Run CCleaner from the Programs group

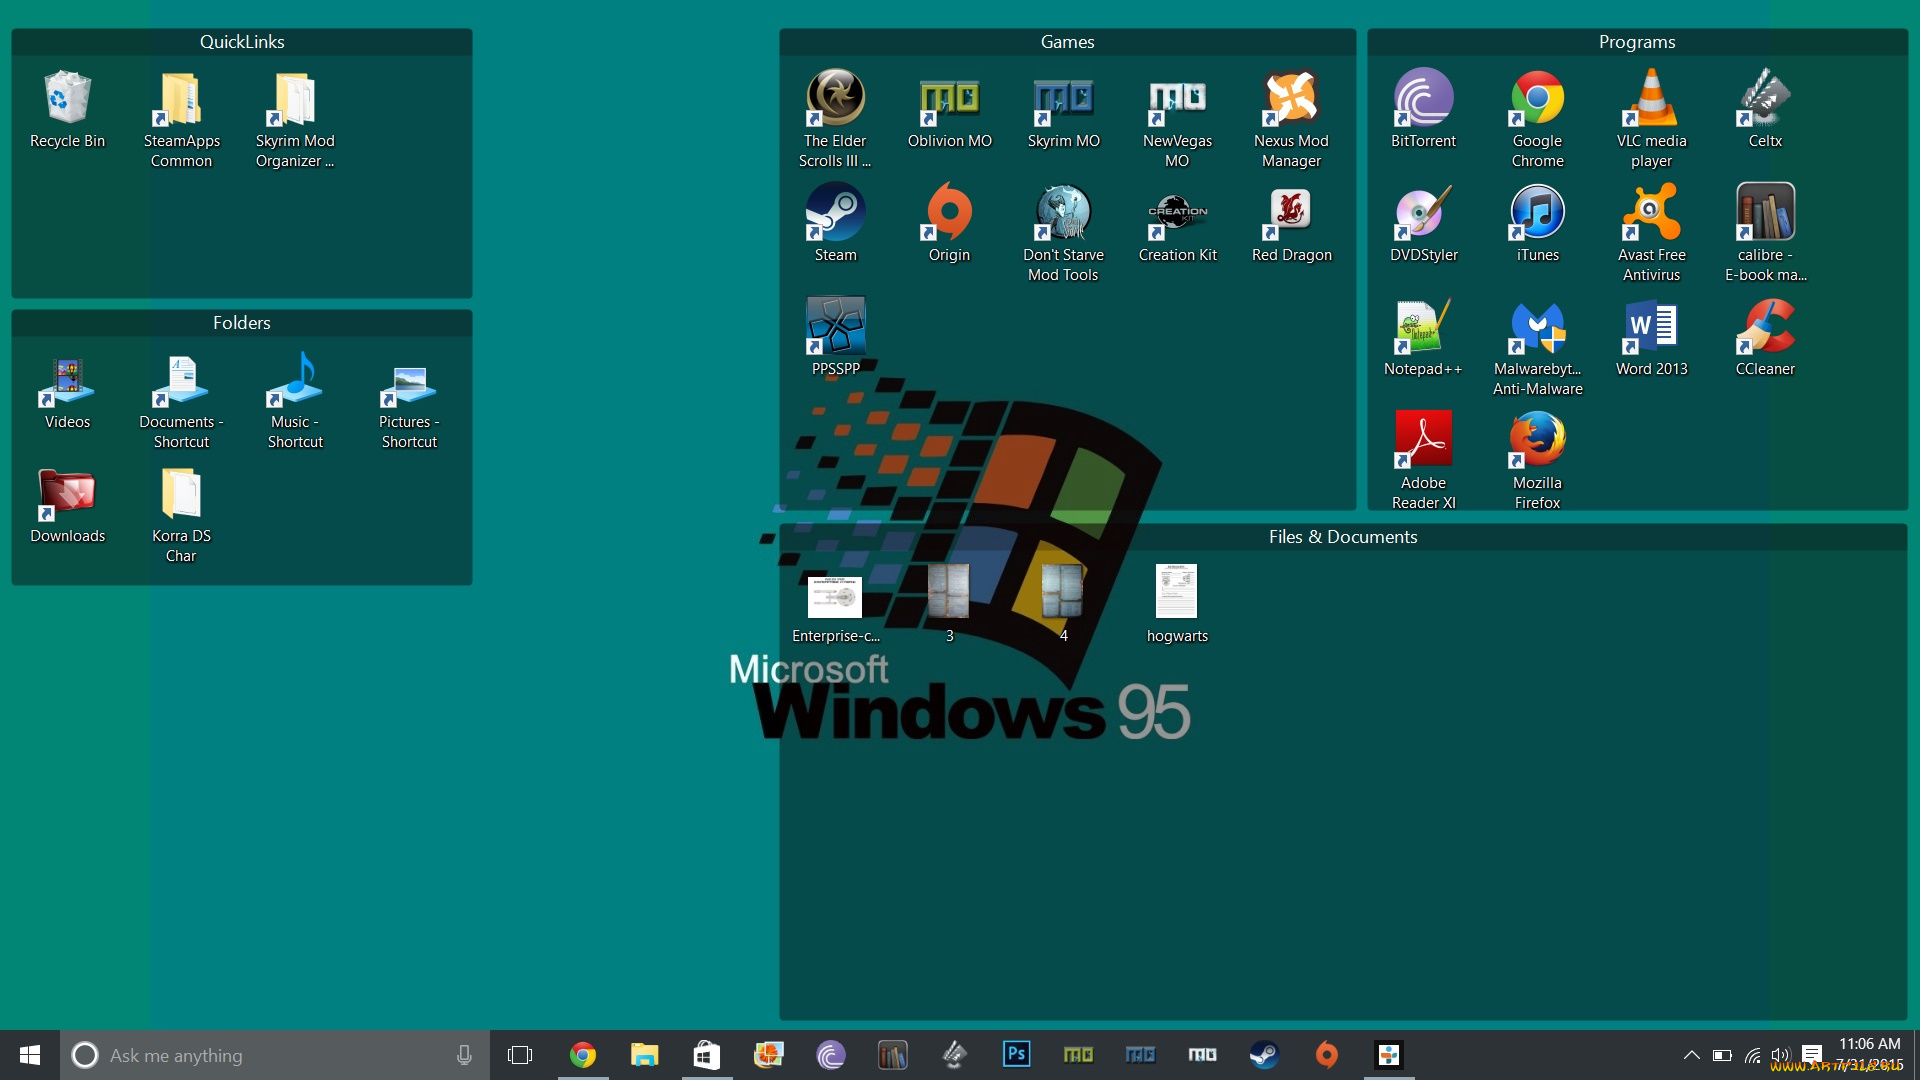tap(1765, 327)
